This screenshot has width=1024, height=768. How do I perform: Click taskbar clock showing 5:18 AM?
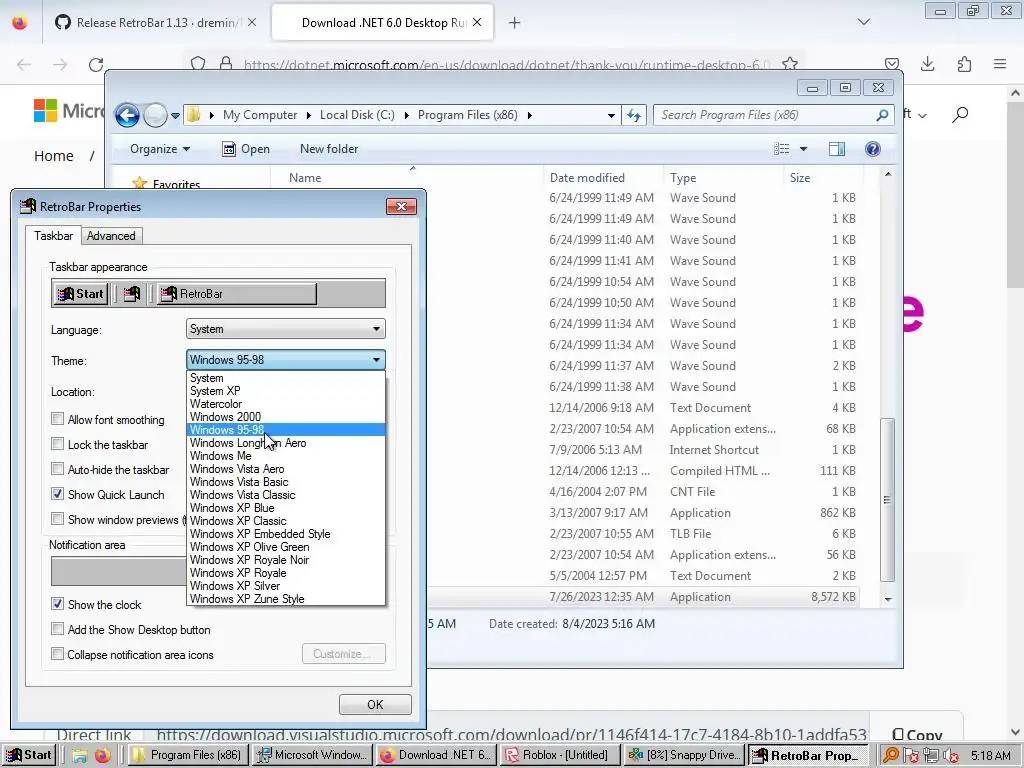[x=991, y=756]
